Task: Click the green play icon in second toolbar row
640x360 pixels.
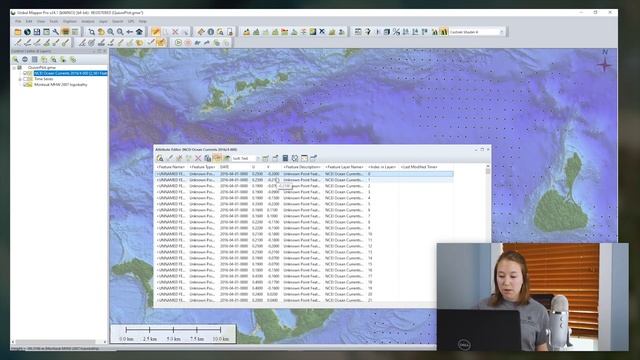Action: pos(178,42)
